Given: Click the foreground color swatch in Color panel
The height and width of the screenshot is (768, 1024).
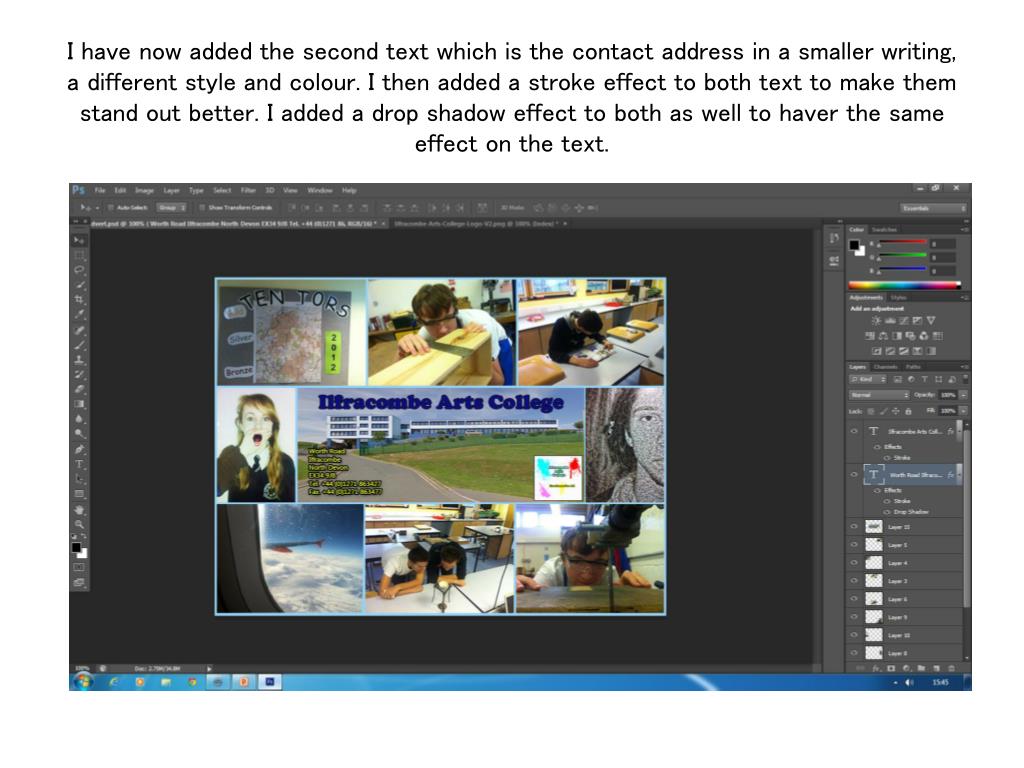Looking at the screenshot, I should pos(854,245).
